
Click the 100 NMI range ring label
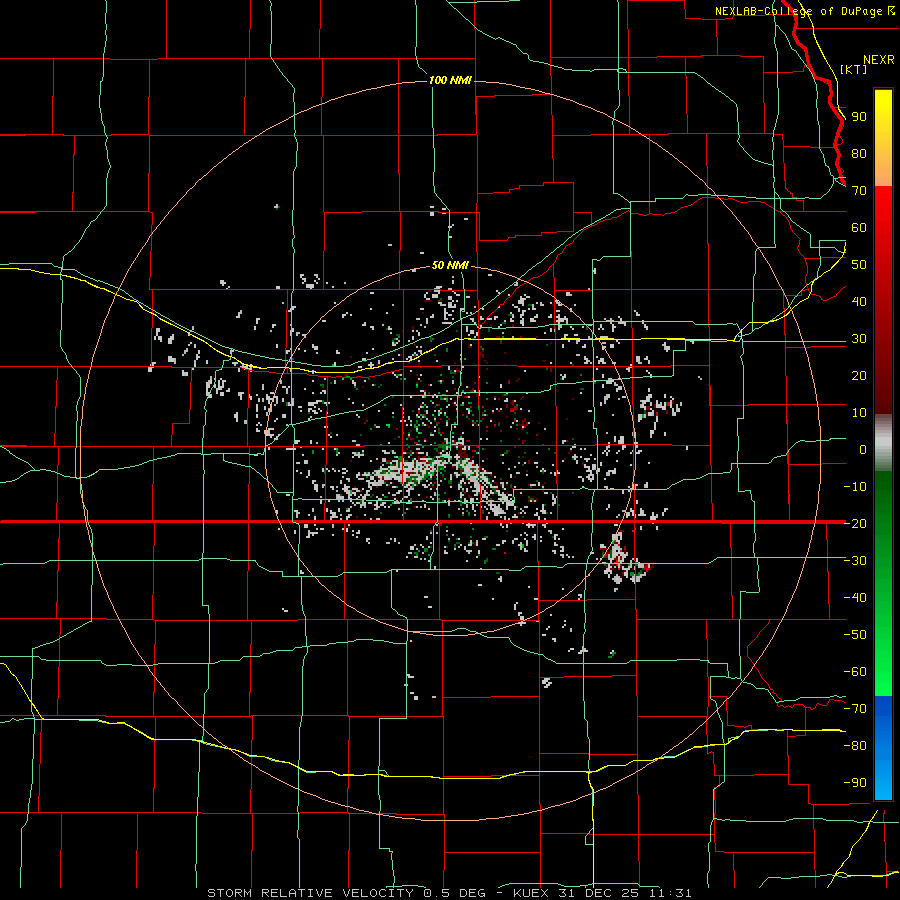click(450, 80)
